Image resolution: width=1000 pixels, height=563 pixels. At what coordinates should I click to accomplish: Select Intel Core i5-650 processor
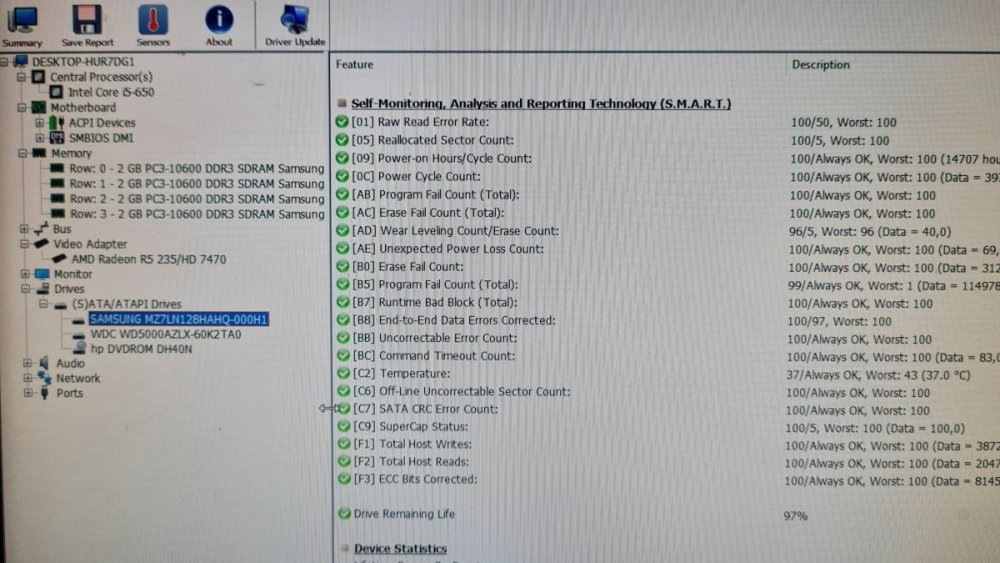point(111,92)
